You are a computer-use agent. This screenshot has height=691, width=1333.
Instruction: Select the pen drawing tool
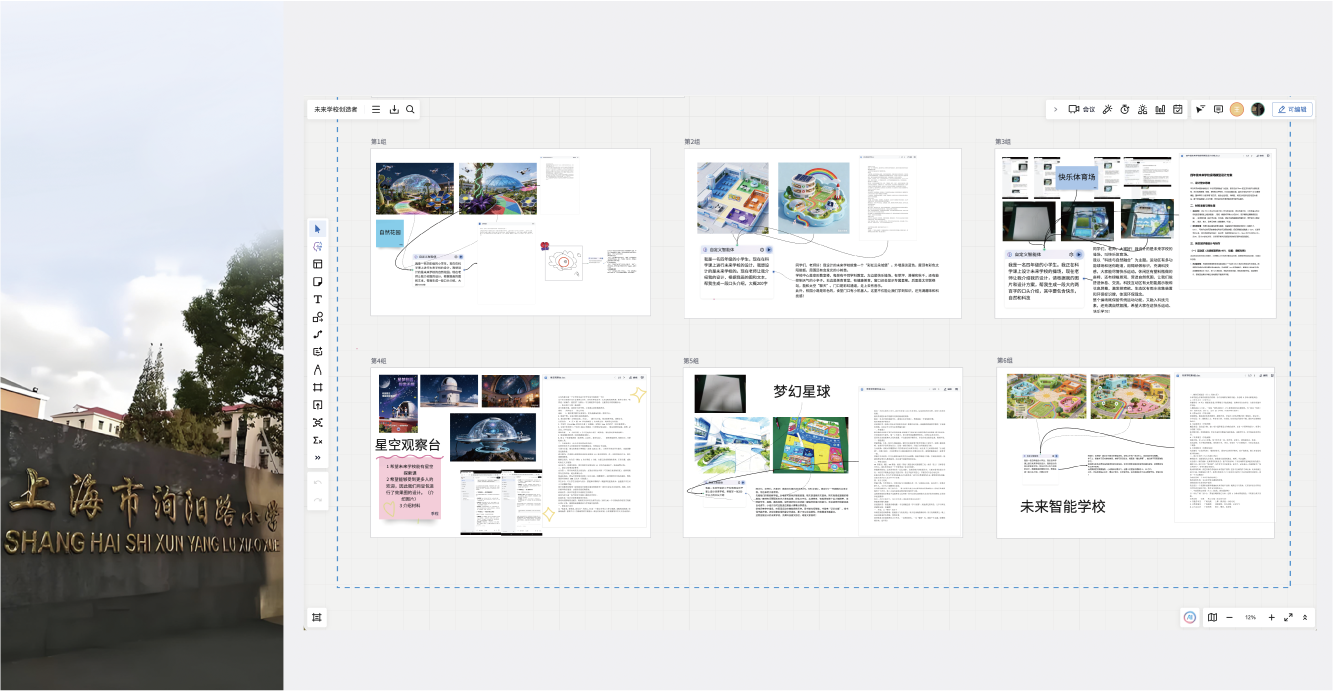tap(318, 370)
